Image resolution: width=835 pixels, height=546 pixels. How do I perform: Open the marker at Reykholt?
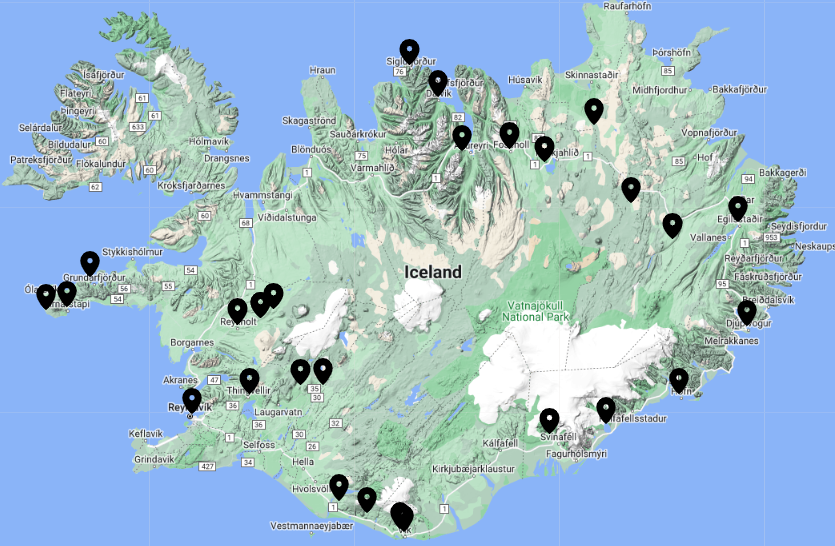pyautogui.click(x=237, y=310)
